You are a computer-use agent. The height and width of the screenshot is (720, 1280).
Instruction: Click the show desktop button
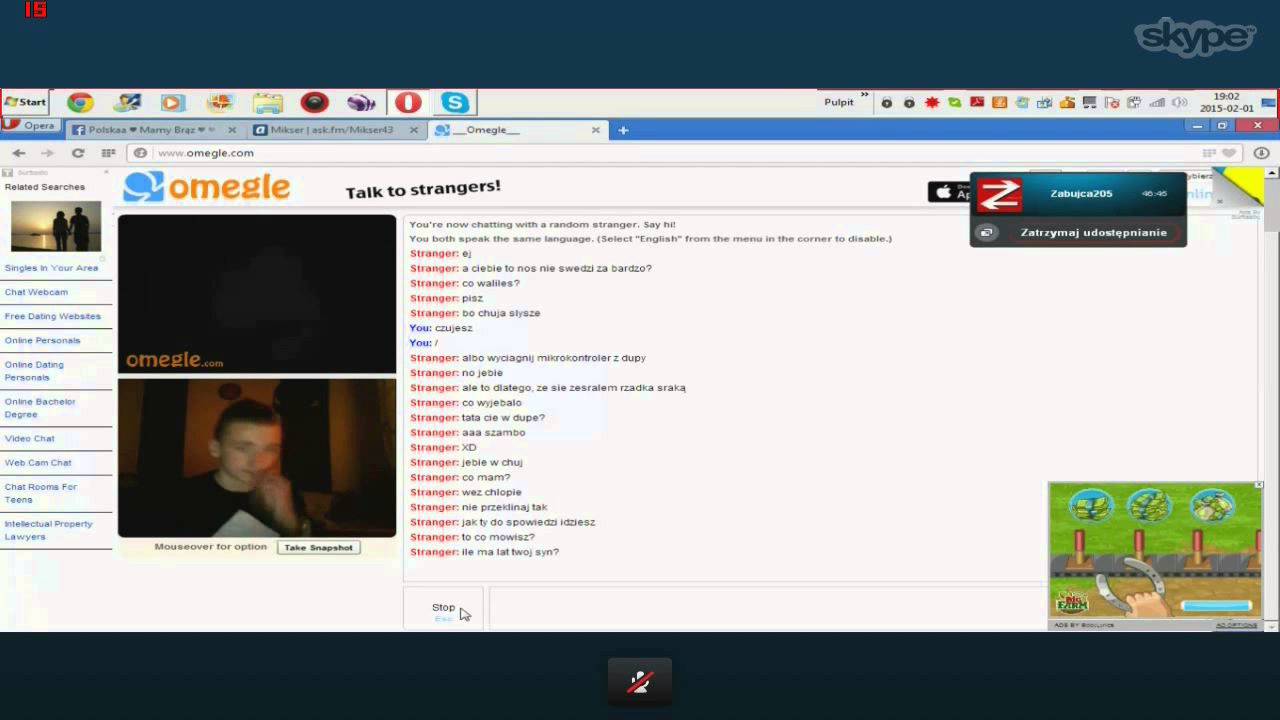point(1269,102)
